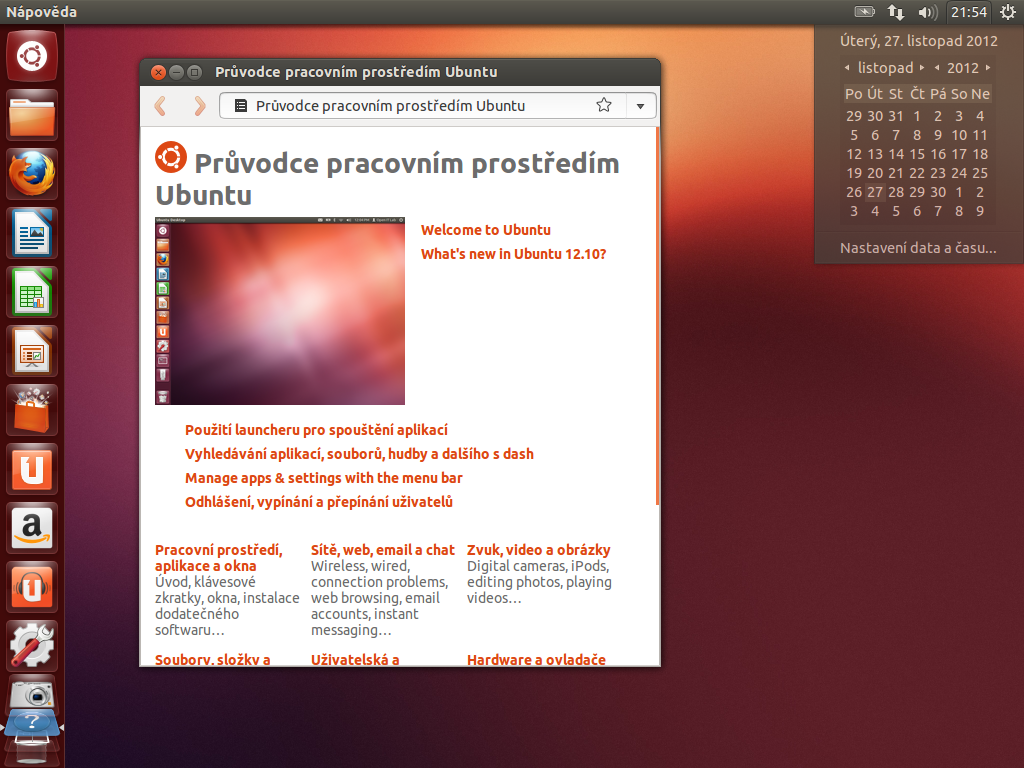Go back with the help browser back arrow
The width and height of the screenshot is (1024, 768).
point(161,106)
